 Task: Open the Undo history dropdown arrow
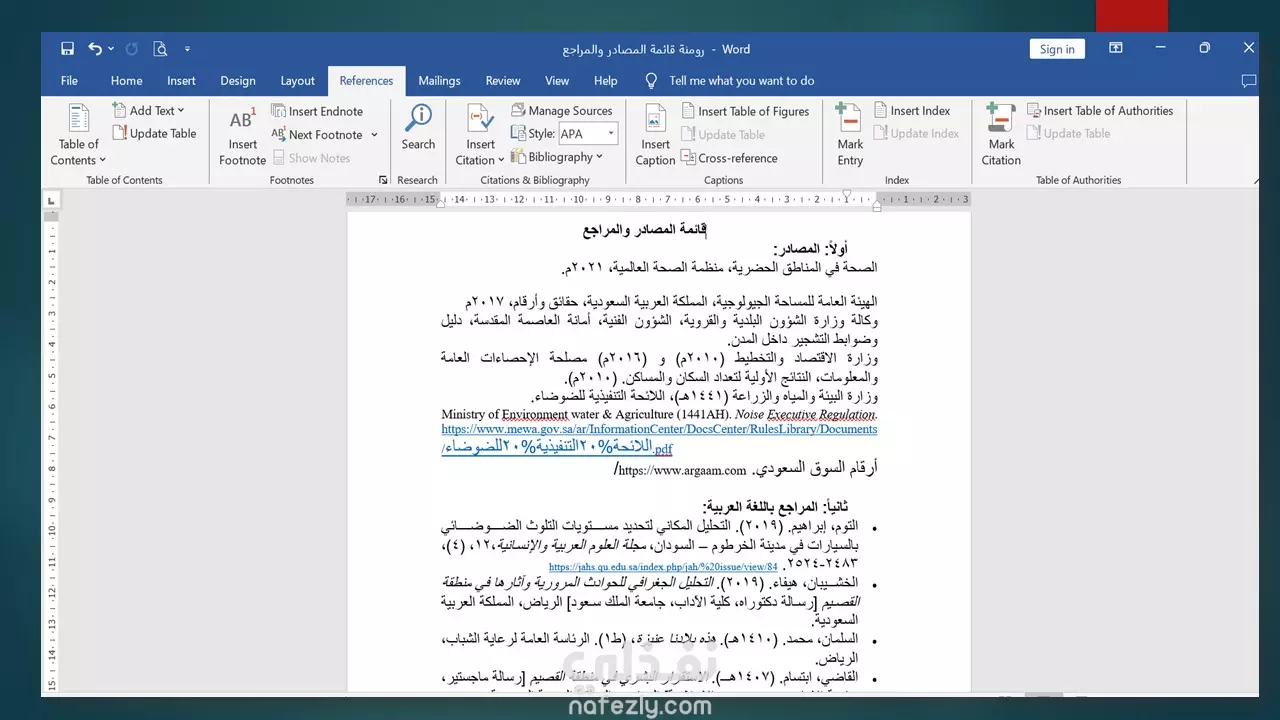[x=111, y=48]
